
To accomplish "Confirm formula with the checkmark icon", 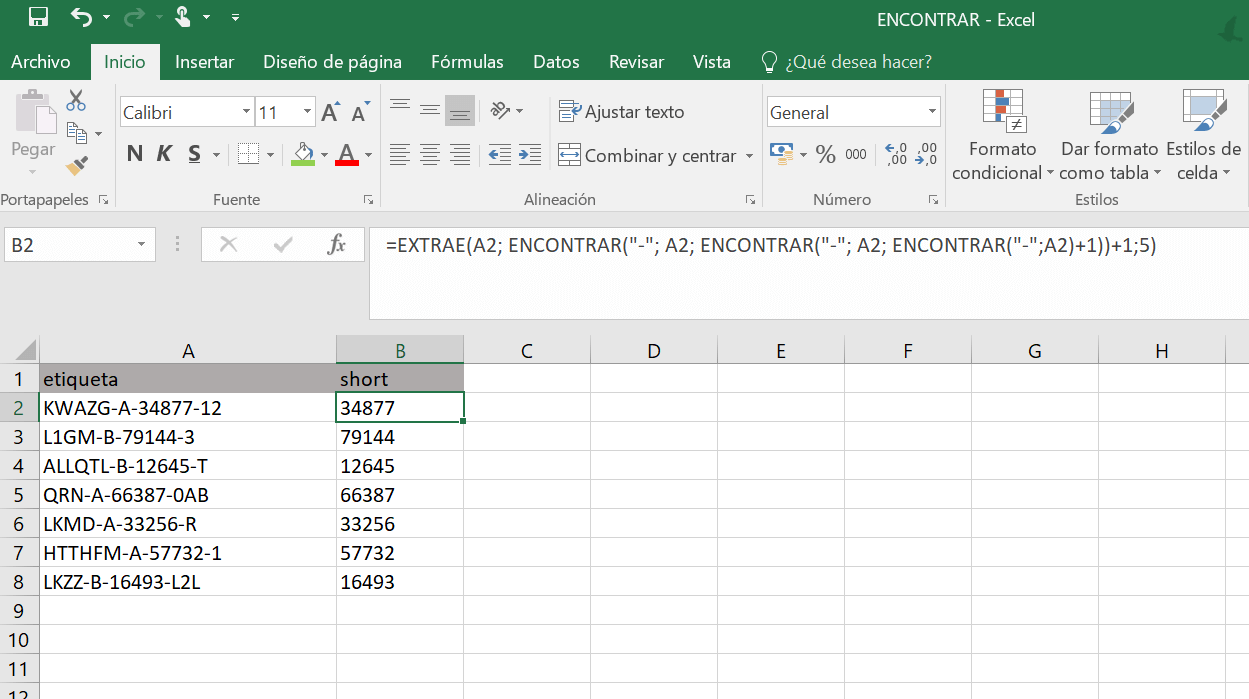I will 283,244.
